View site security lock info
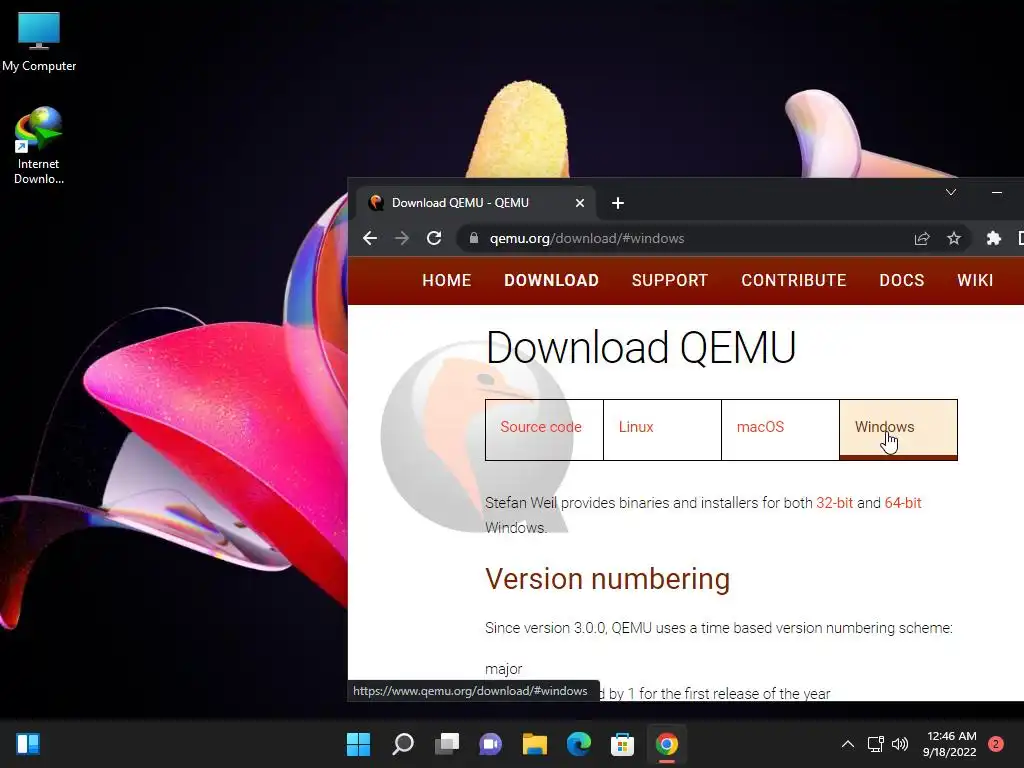The width and height of the screenshot is (1024, 768). click(x=474, y=238)
